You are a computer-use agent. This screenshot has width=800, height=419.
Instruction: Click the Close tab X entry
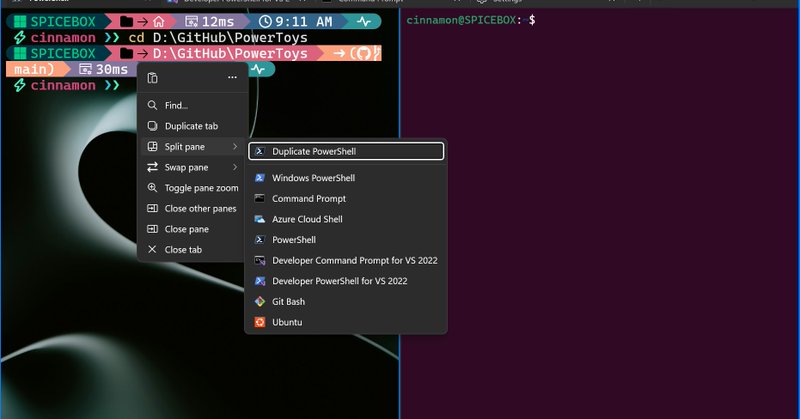coord(192,250)
